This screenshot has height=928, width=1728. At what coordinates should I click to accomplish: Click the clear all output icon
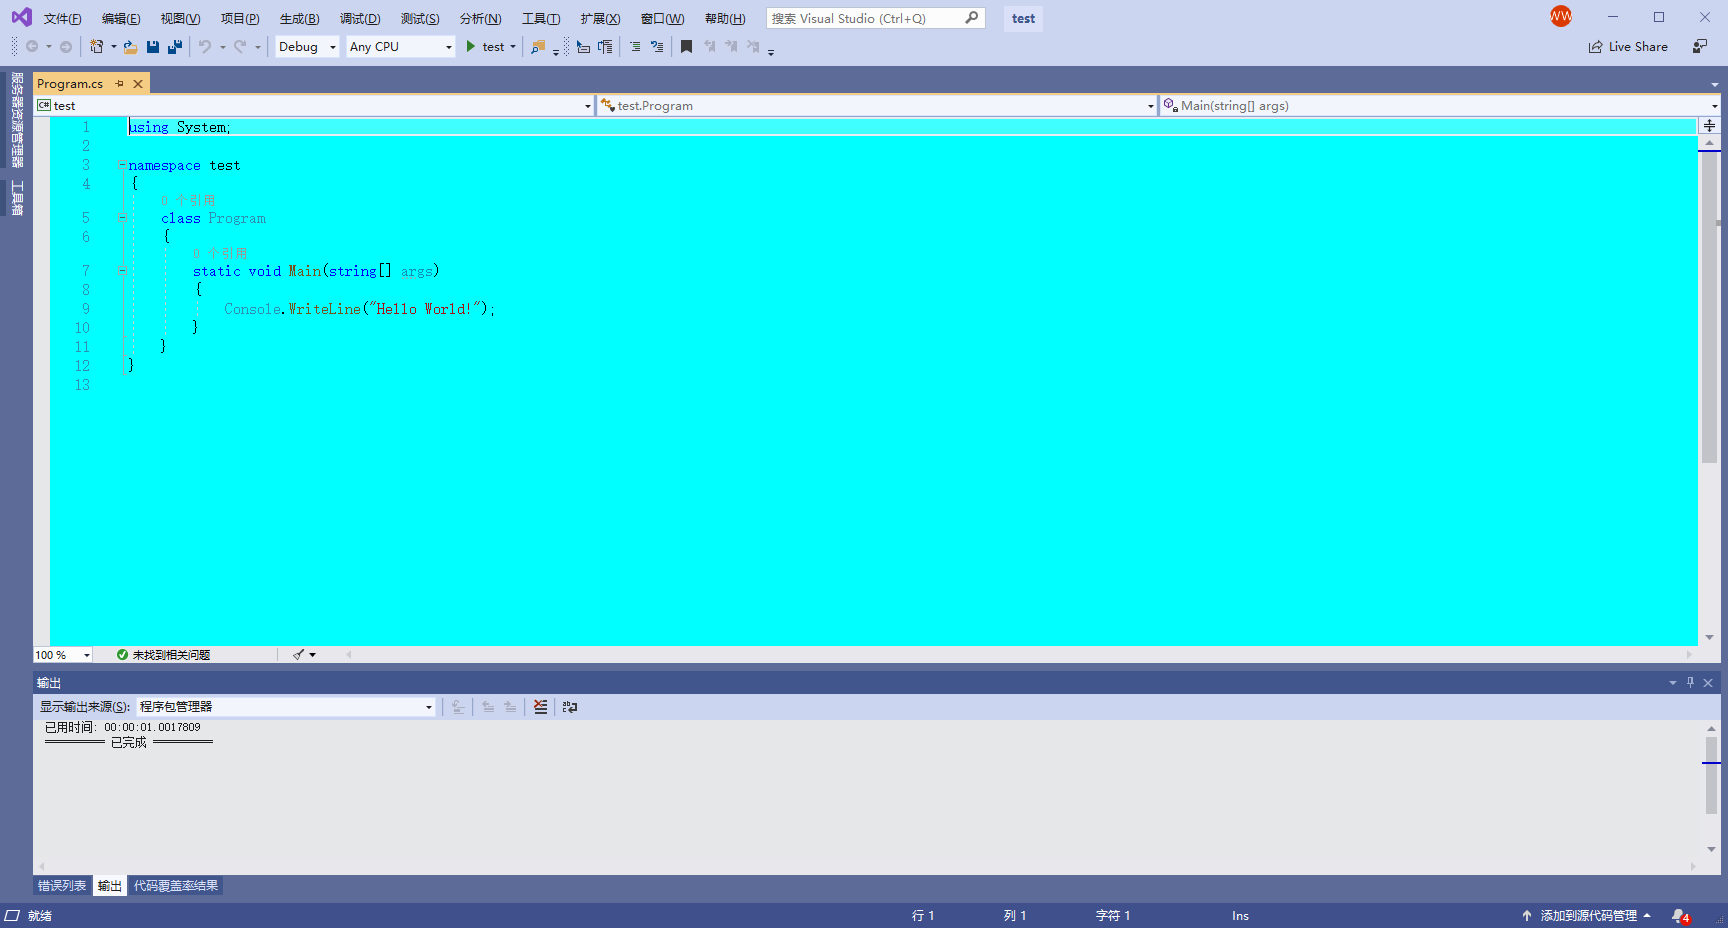click(540, 707)
